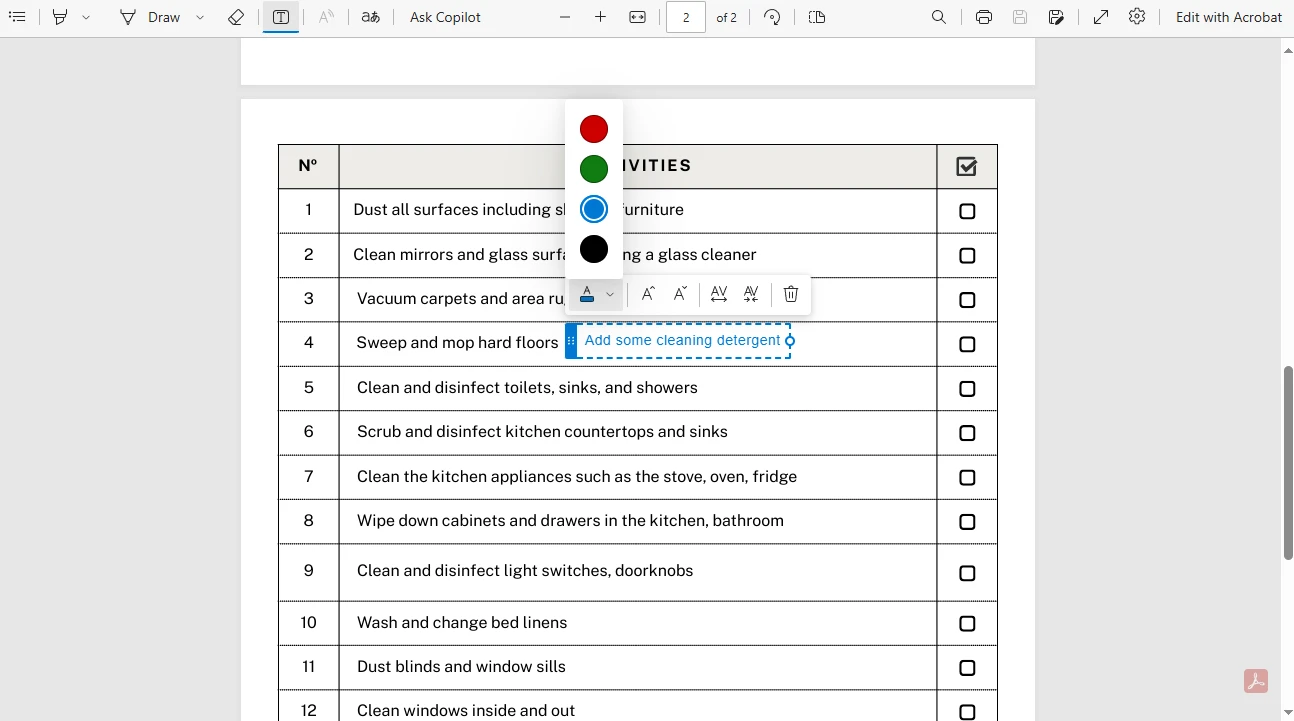
Task: Click the Page view icon
Action: pyautogui.click(x=817, y=17)
